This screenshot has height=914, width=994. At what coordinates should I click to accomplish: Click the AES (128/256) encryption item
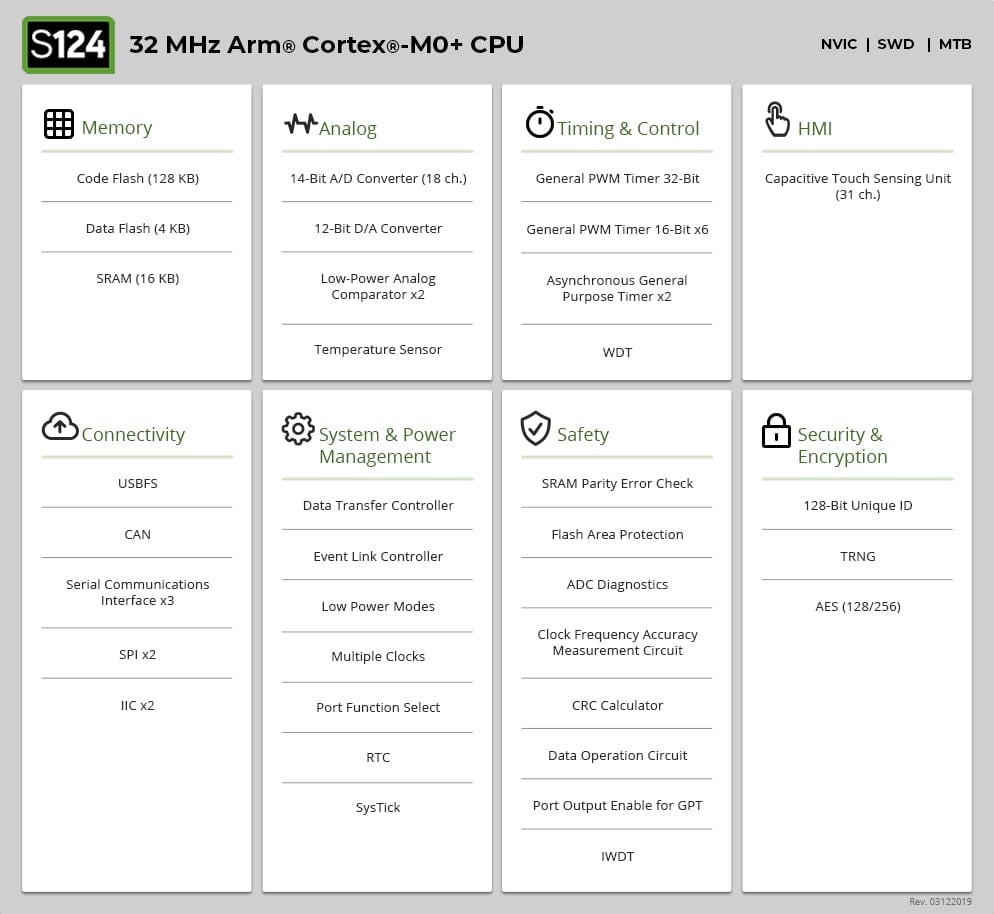[x=857, y=607]
